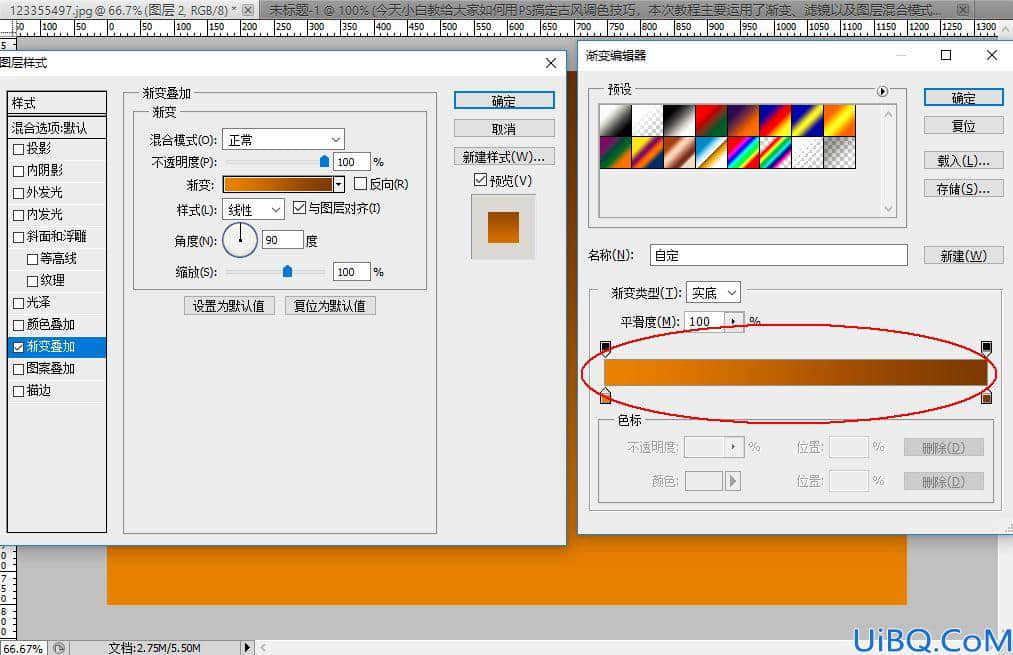The height and width of the screenshot is (655, 1013).
Task: Click the 角度 angle dial
Action: pyautogui.click(x=240, y=240)
